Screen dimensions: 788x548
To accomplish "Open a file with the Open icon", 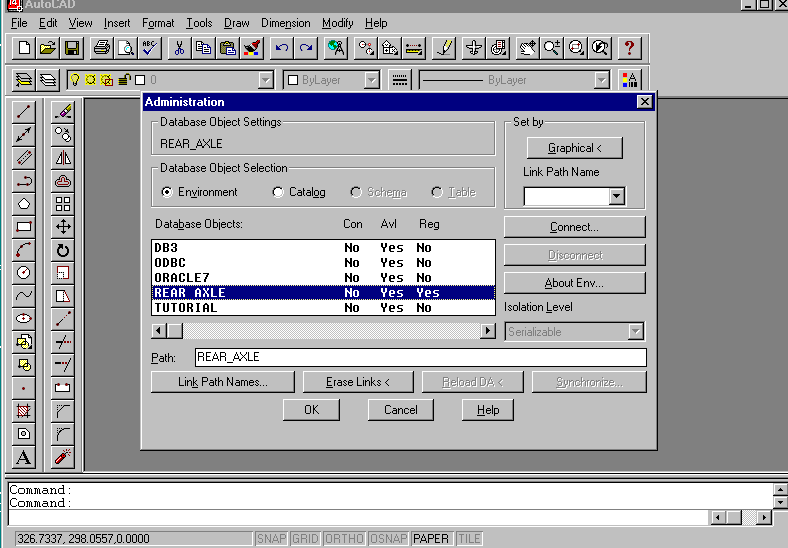I will [48, 48].
